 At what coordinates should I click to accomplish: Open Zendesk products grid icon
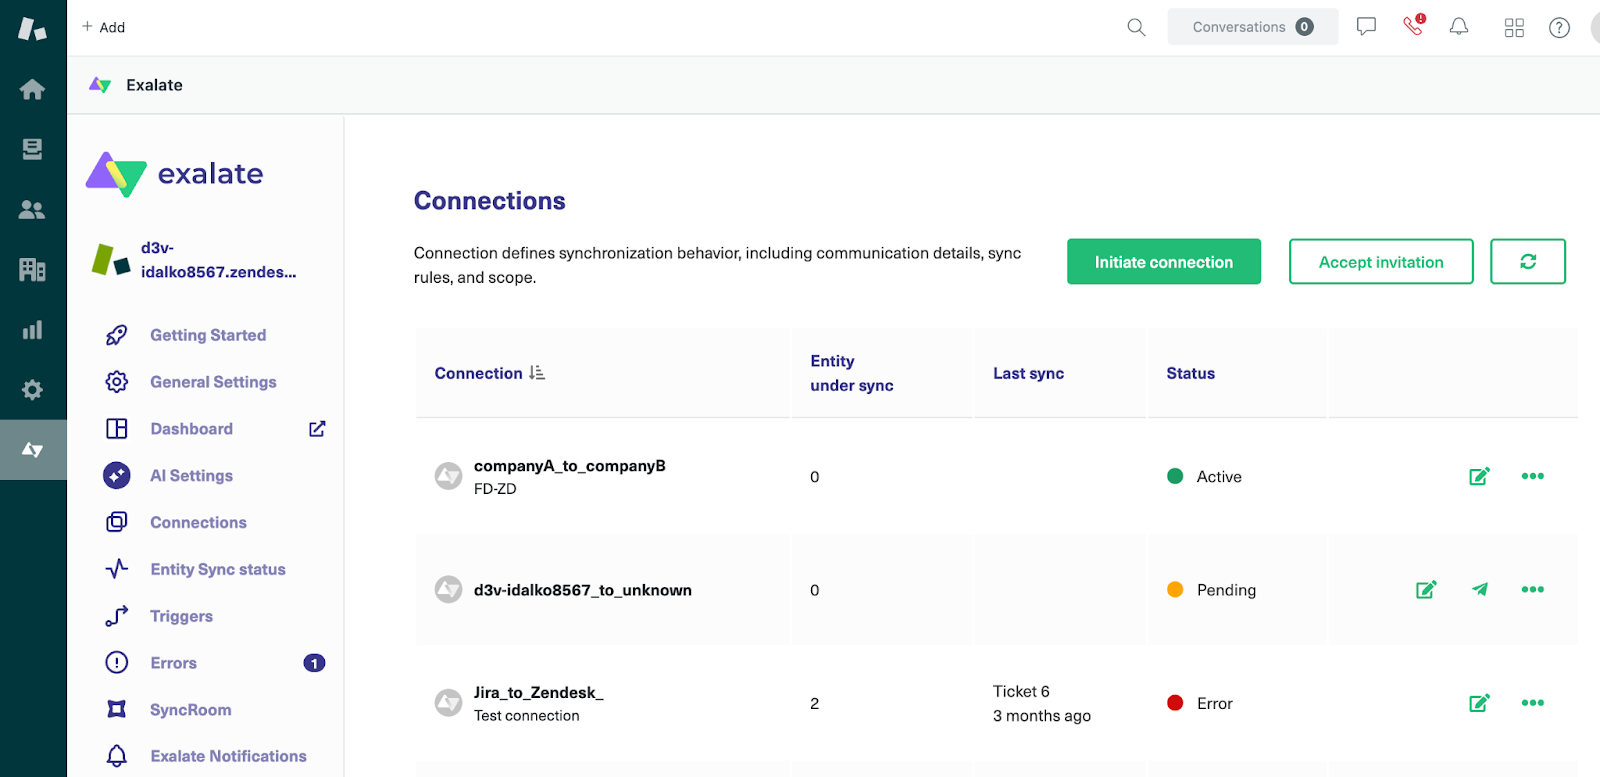[1514, 27]
